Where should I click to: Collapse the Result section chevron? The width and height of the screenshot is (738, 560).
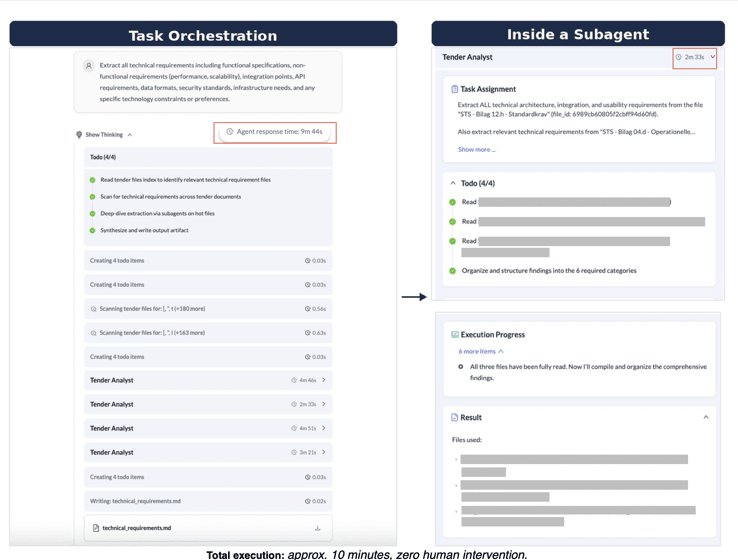point(706,417)
